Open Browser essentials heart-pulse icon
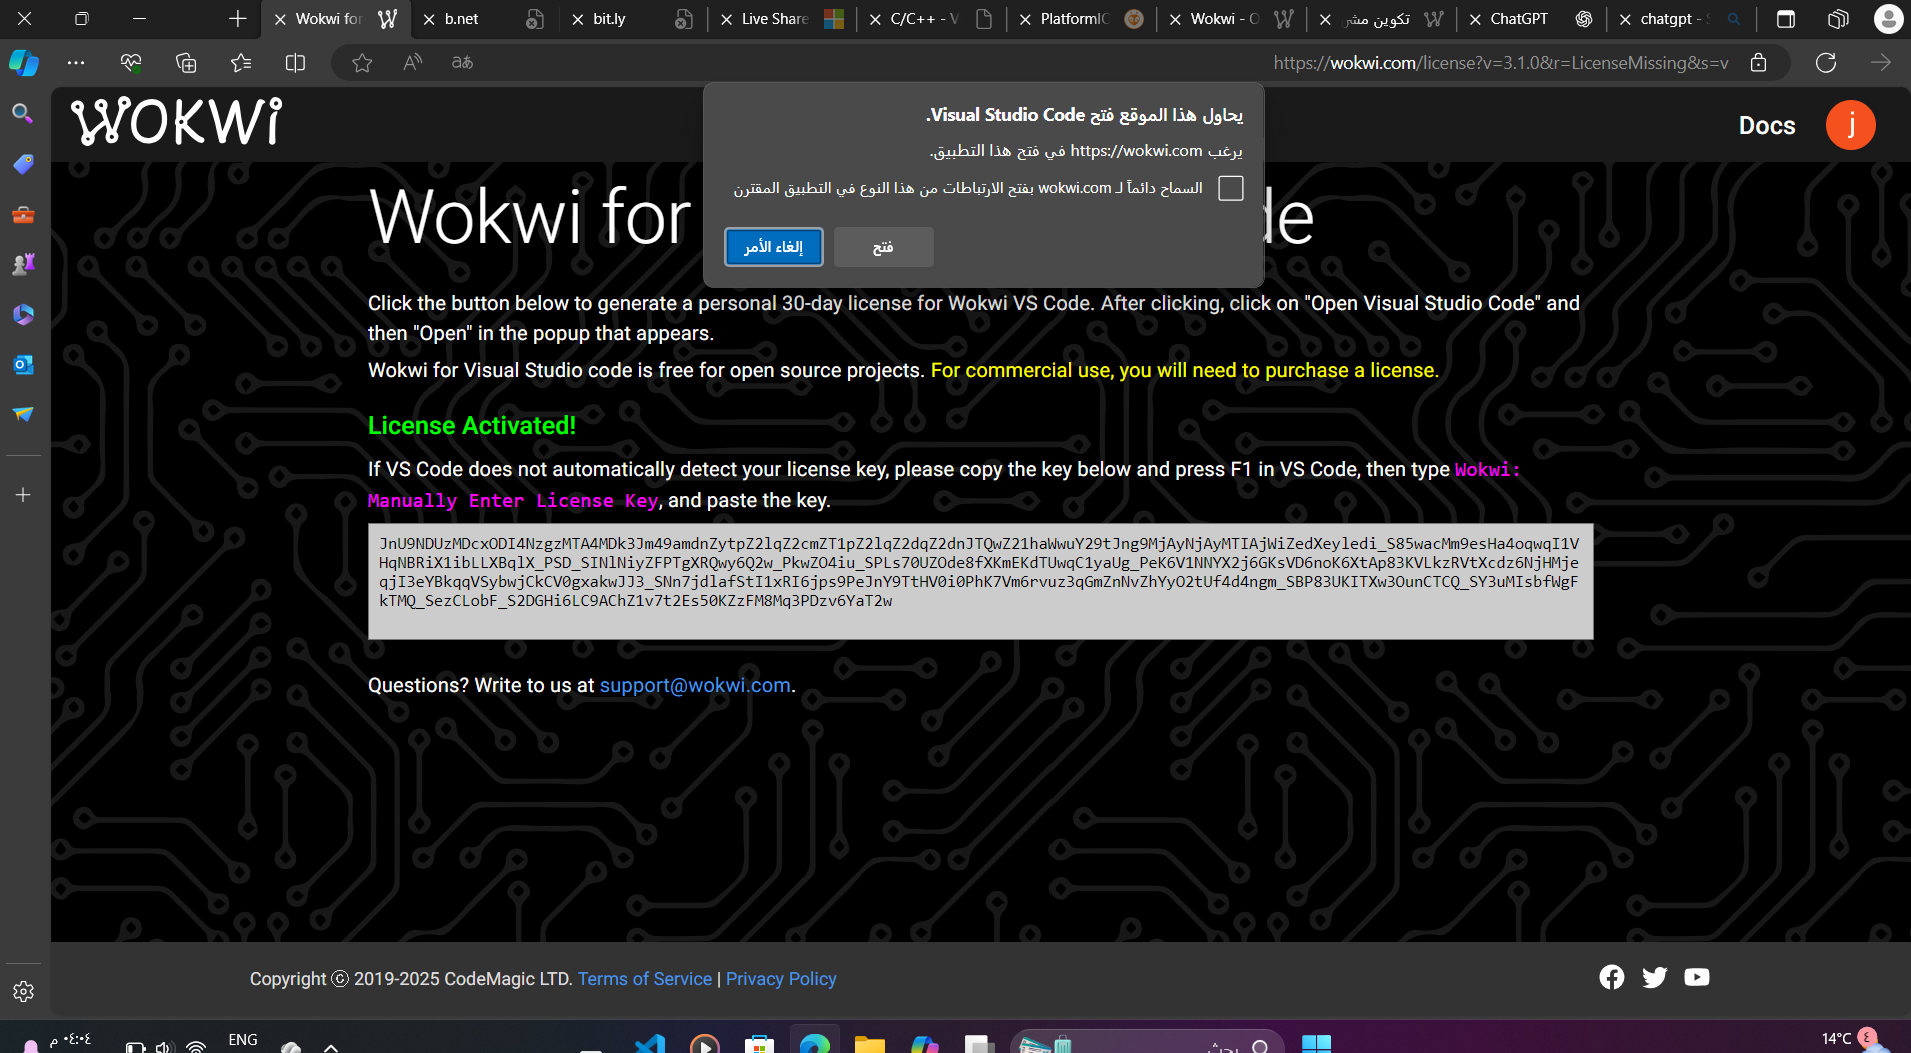 pos(131,63)
